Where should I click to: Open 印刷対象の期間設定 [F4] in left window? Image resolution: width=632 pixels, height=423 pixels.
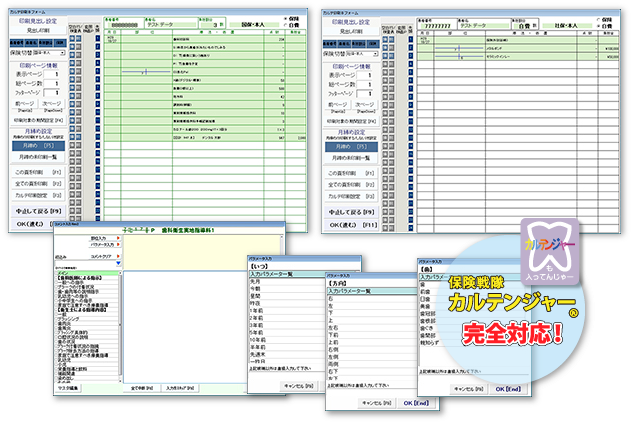click(x=38, y=120)
